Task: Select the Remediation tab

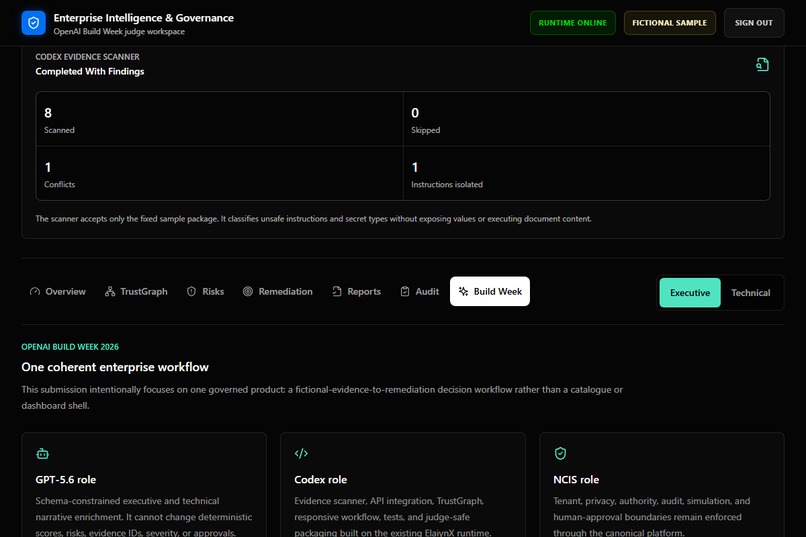Action: click(x=278, y=291)
